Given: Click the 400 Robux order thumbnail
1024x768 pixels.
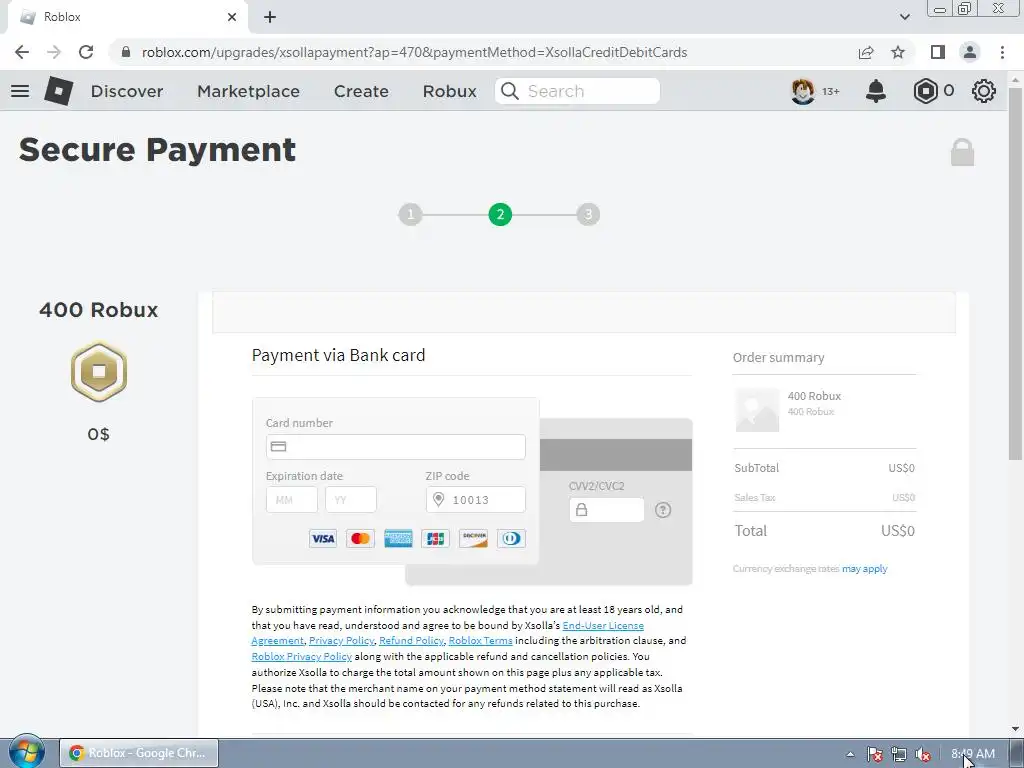Looking at the screenshot, I should coord(758,410).
